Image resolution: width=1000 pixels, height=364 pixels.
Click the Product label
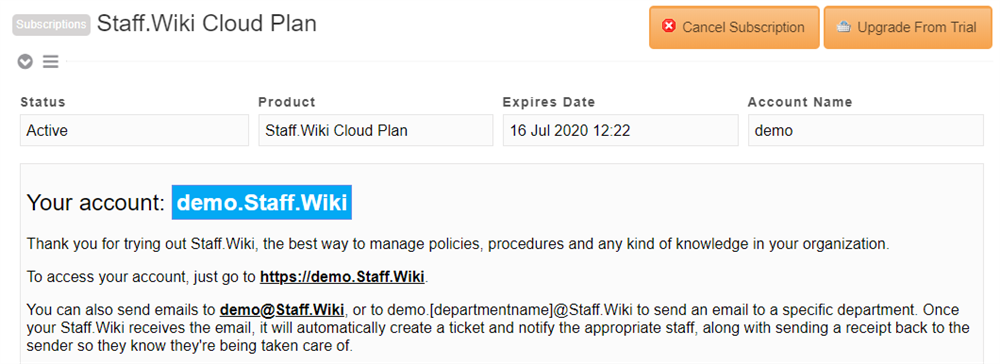coord(287,102)
